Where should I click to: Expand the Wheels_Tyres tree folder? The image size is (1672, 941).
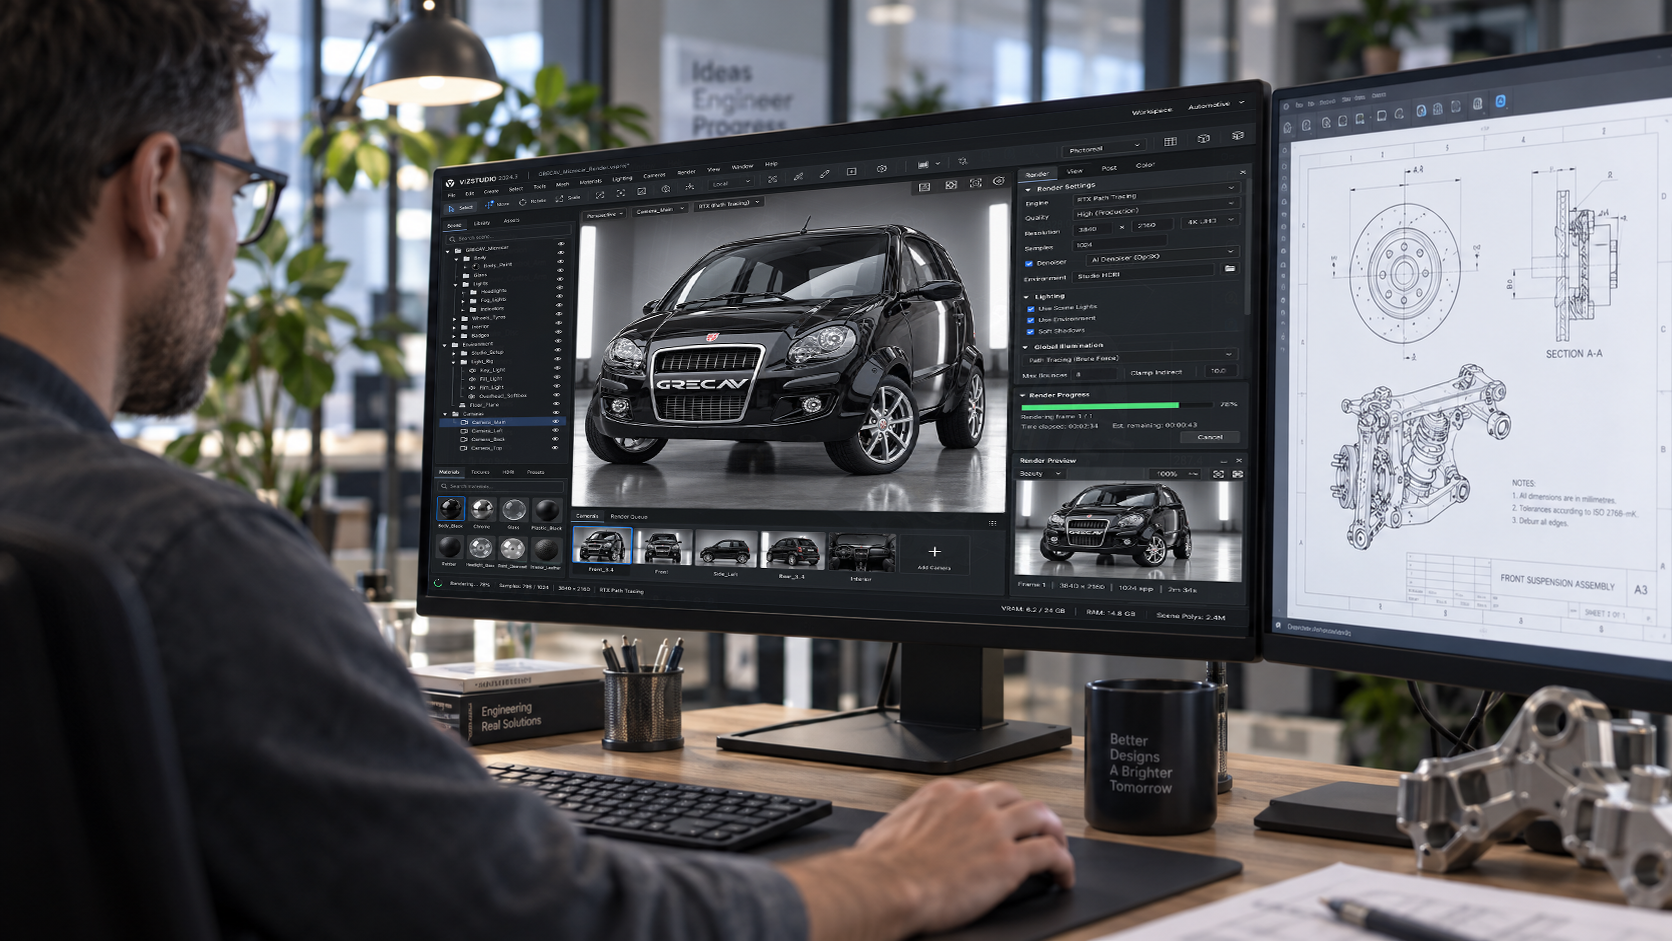pos(456,318)
